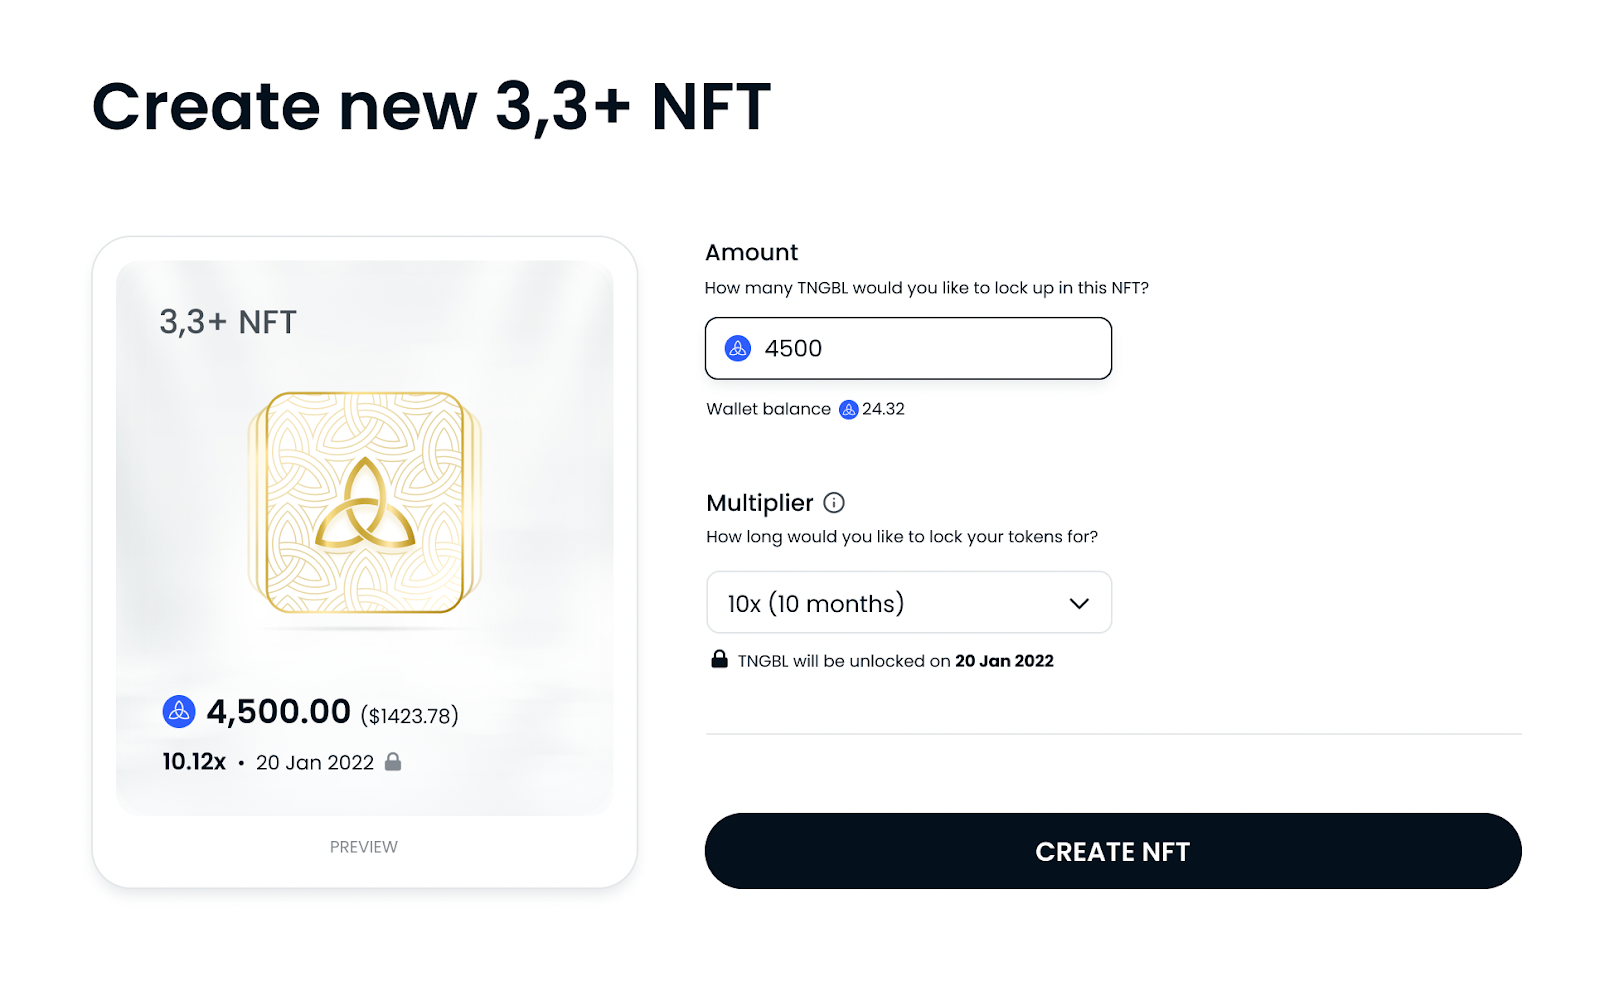Click the gray lock icon on the preview card

point(393,762)
